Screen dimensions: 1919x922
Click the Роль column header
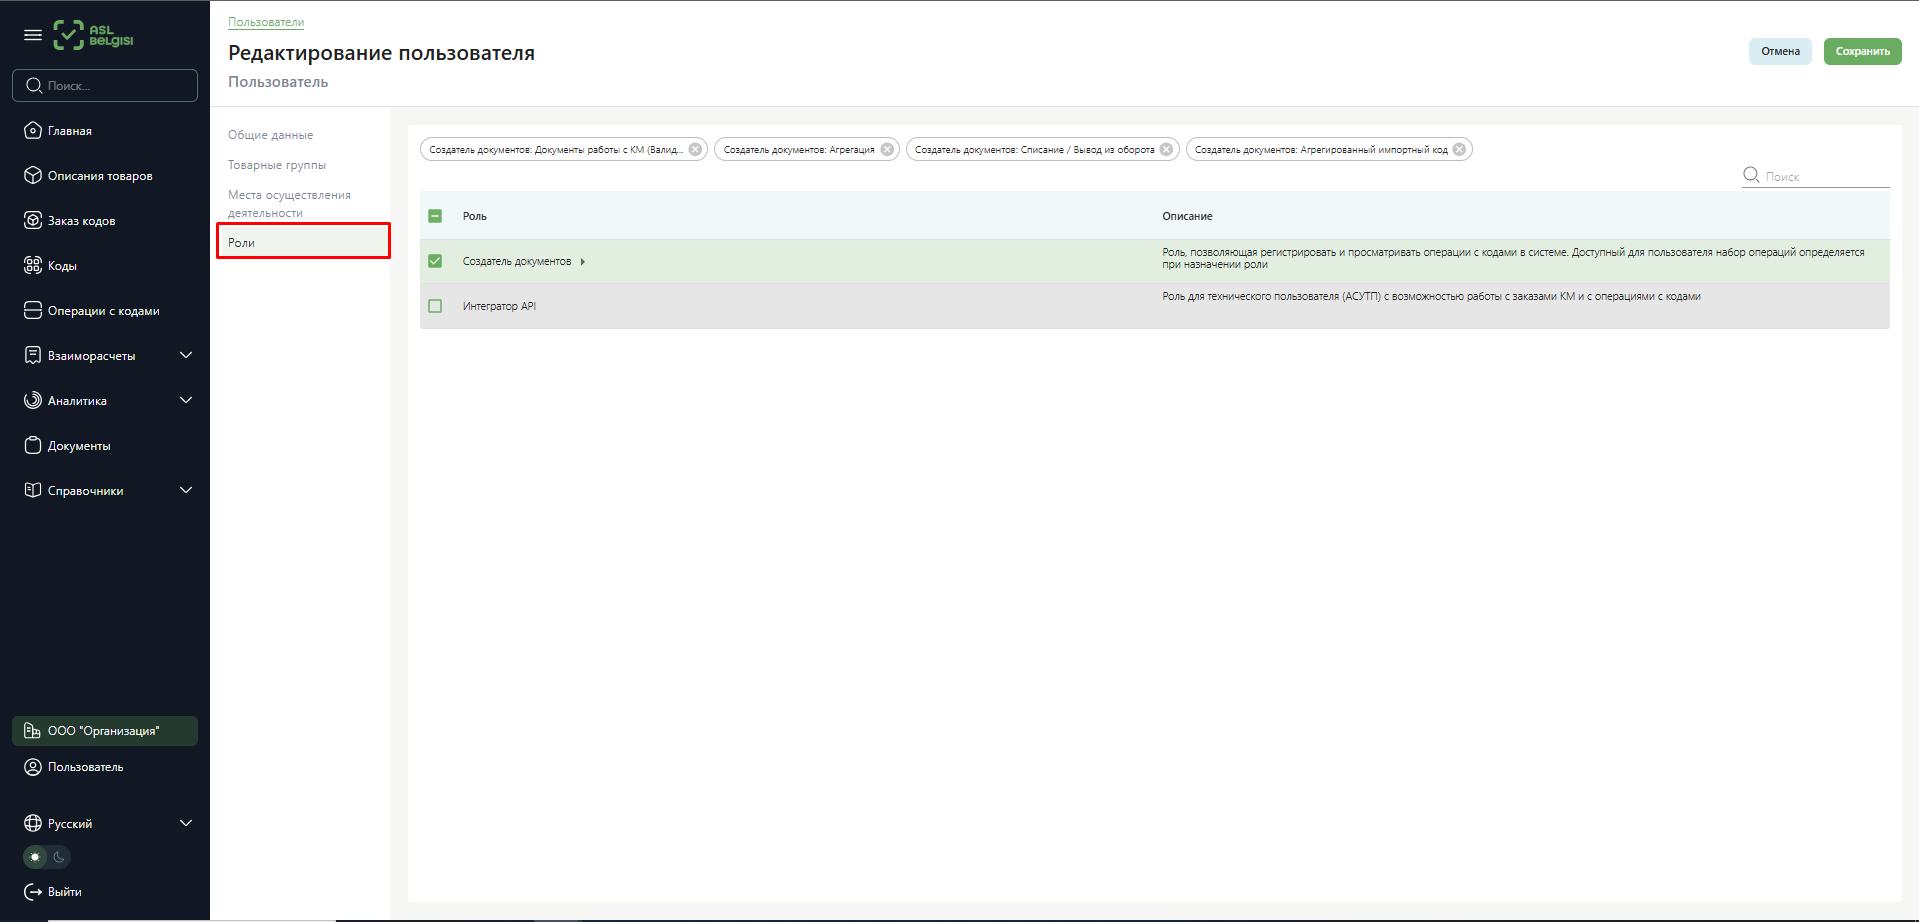click(x=475, y=216)
